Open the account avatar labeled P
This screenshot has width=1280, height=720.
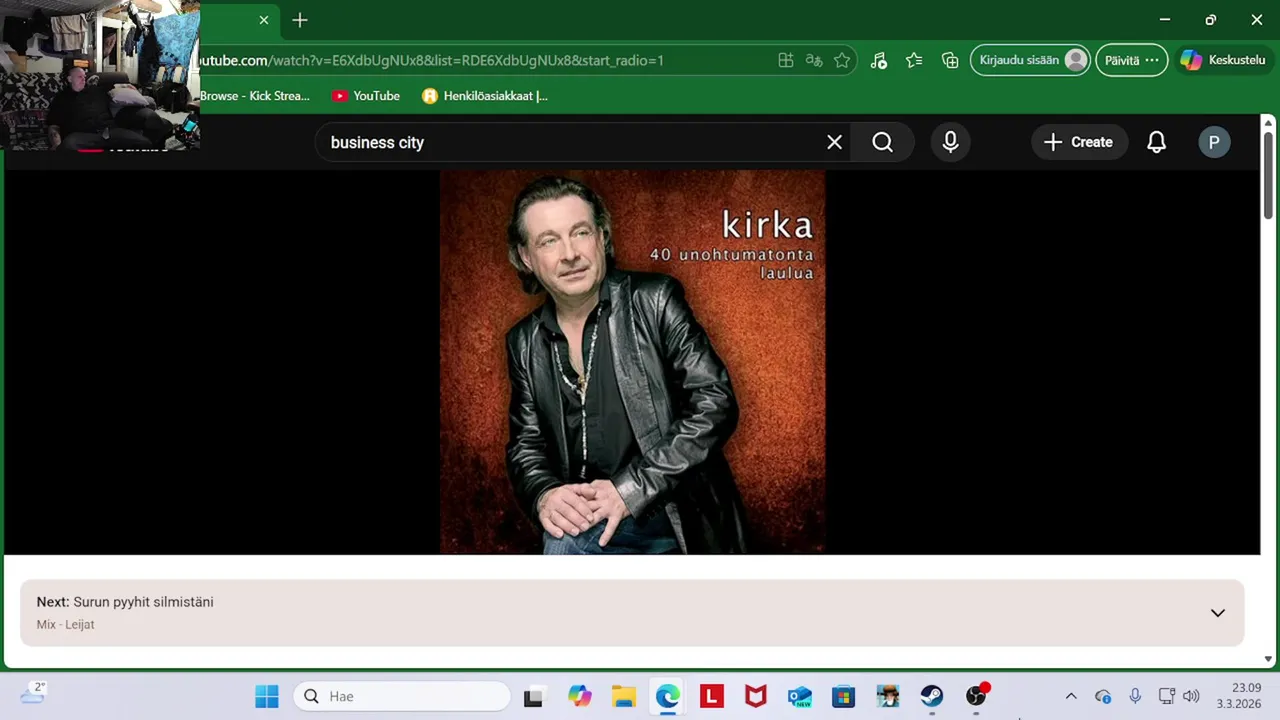pos(1214,142)
